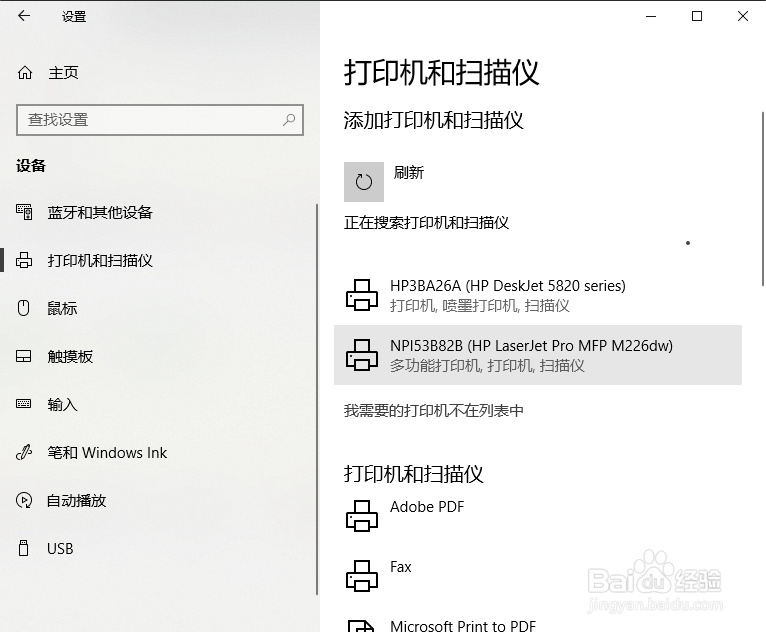Click the 刷新 refresh button
This screenshot has height=632, width=766.
pos(364,182)
